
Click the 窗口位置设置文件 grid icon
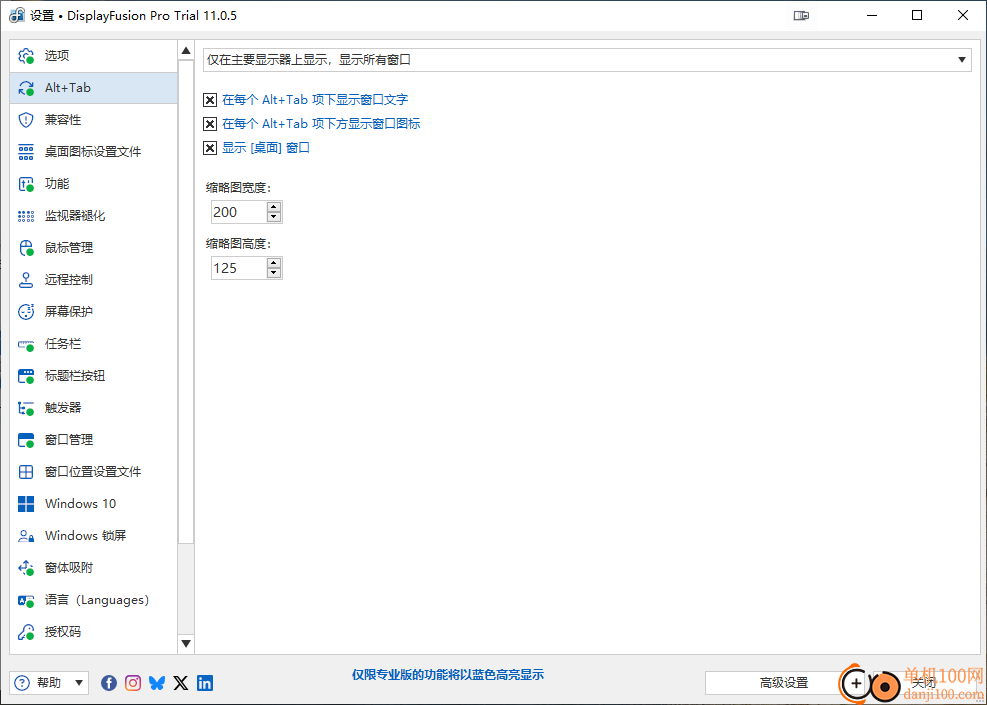(x=26, y=472)
